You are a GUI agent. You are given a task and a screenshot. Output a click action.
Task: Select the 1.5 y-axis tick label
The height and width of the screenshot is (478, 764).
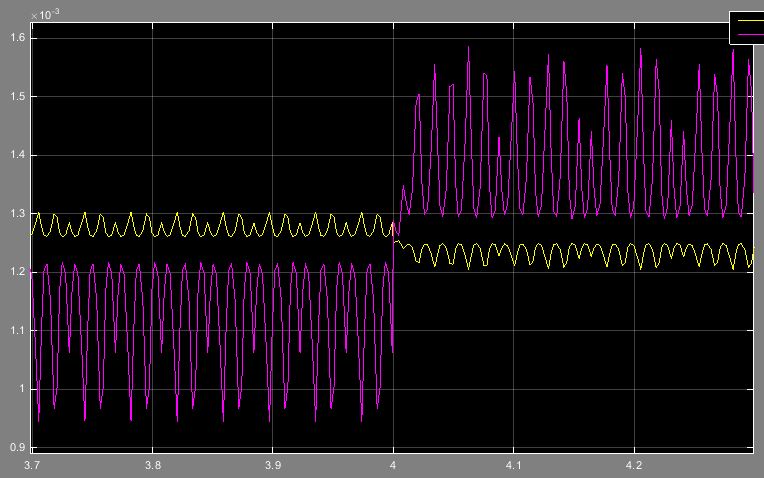click(18, 97)
